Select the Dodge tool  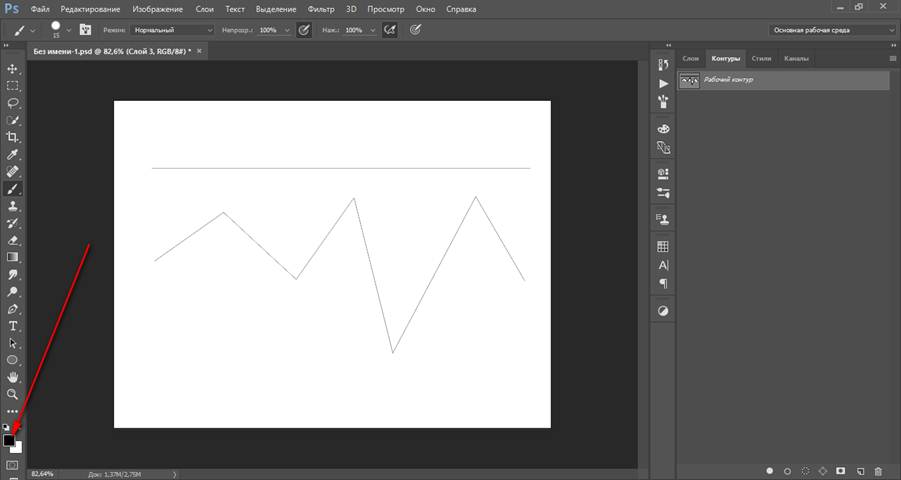(12, 291)
